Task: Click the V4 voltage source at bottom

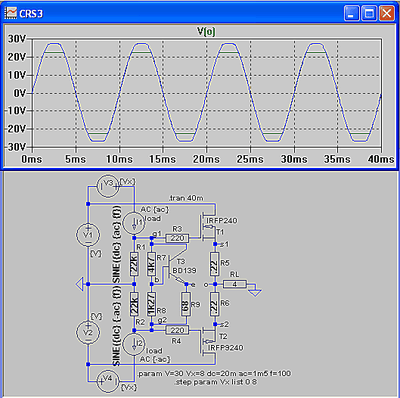Action: coord(107,381)
